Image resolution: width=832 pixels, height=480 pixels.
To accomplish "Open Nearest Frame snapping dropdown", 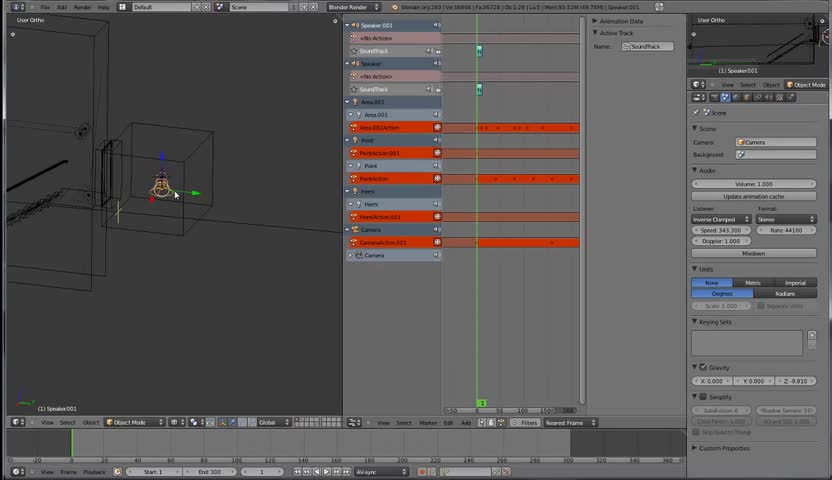I will (x=570, y=423).
